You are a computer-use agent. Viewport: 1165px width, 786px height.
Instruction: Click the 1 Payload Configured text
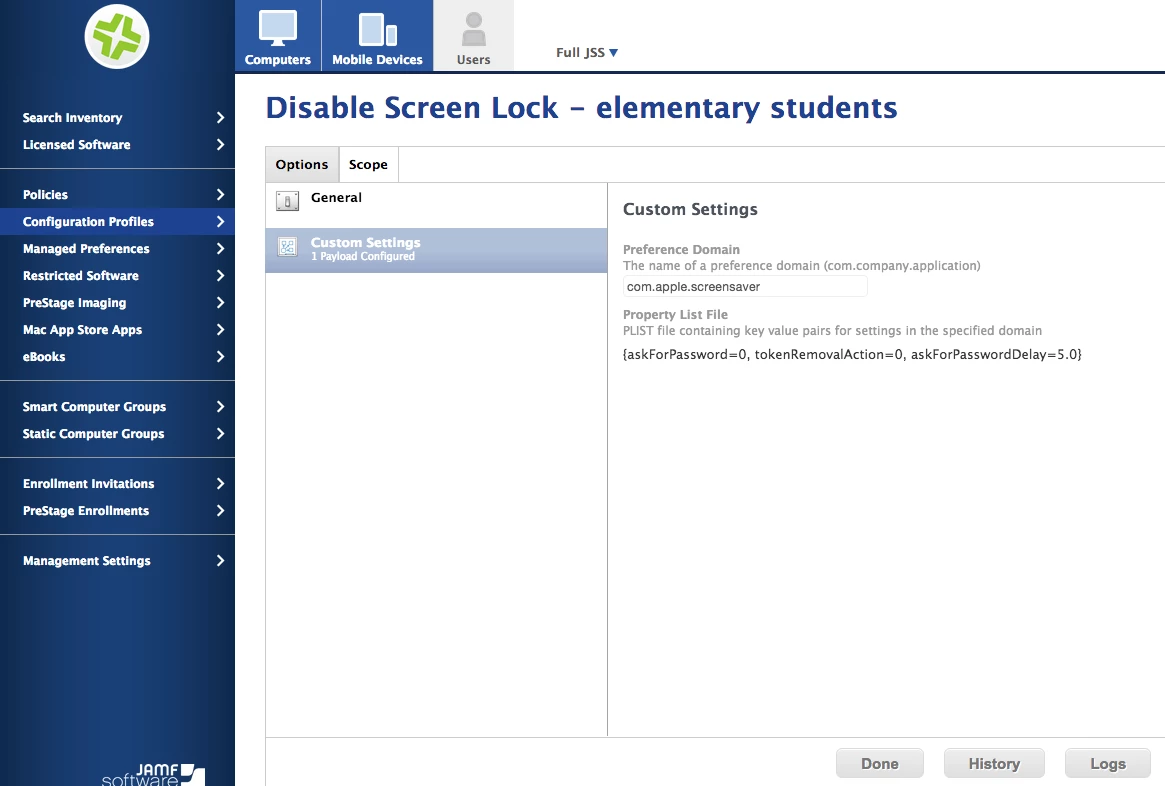click(363, 256)
